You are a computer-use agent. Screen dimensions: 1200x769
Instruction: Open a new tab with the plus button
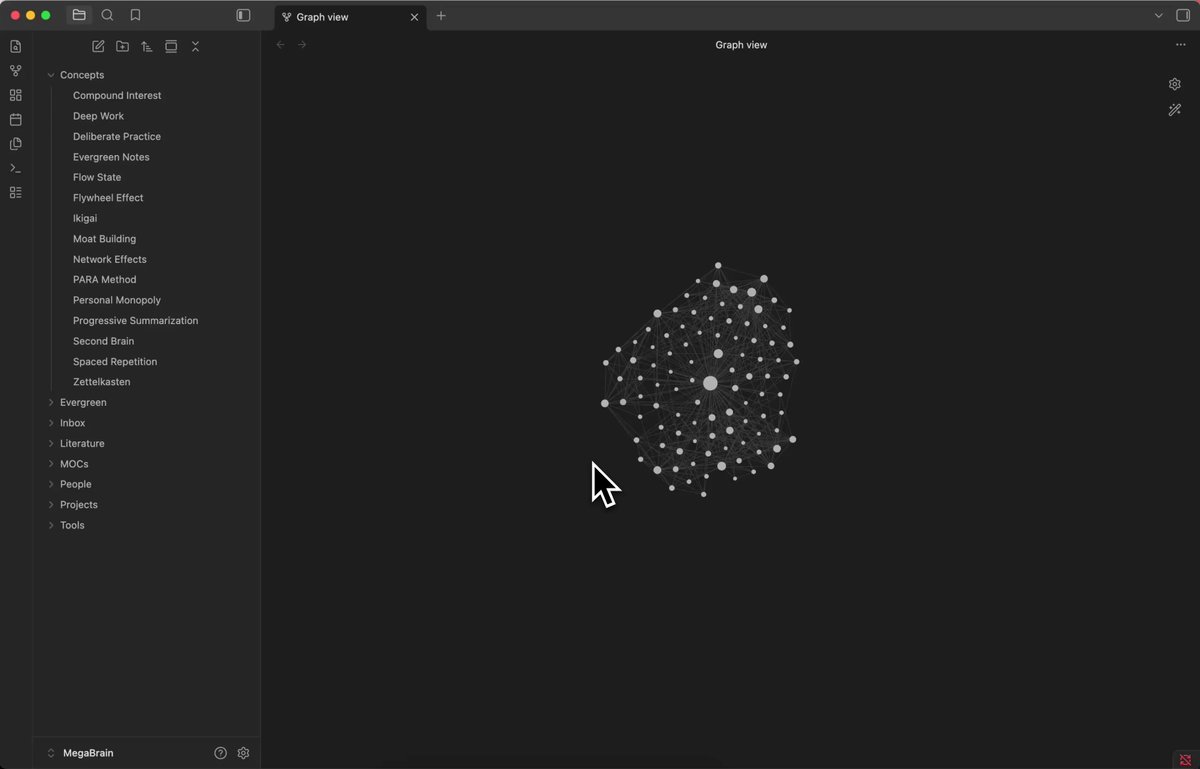[x=441, y=16]
